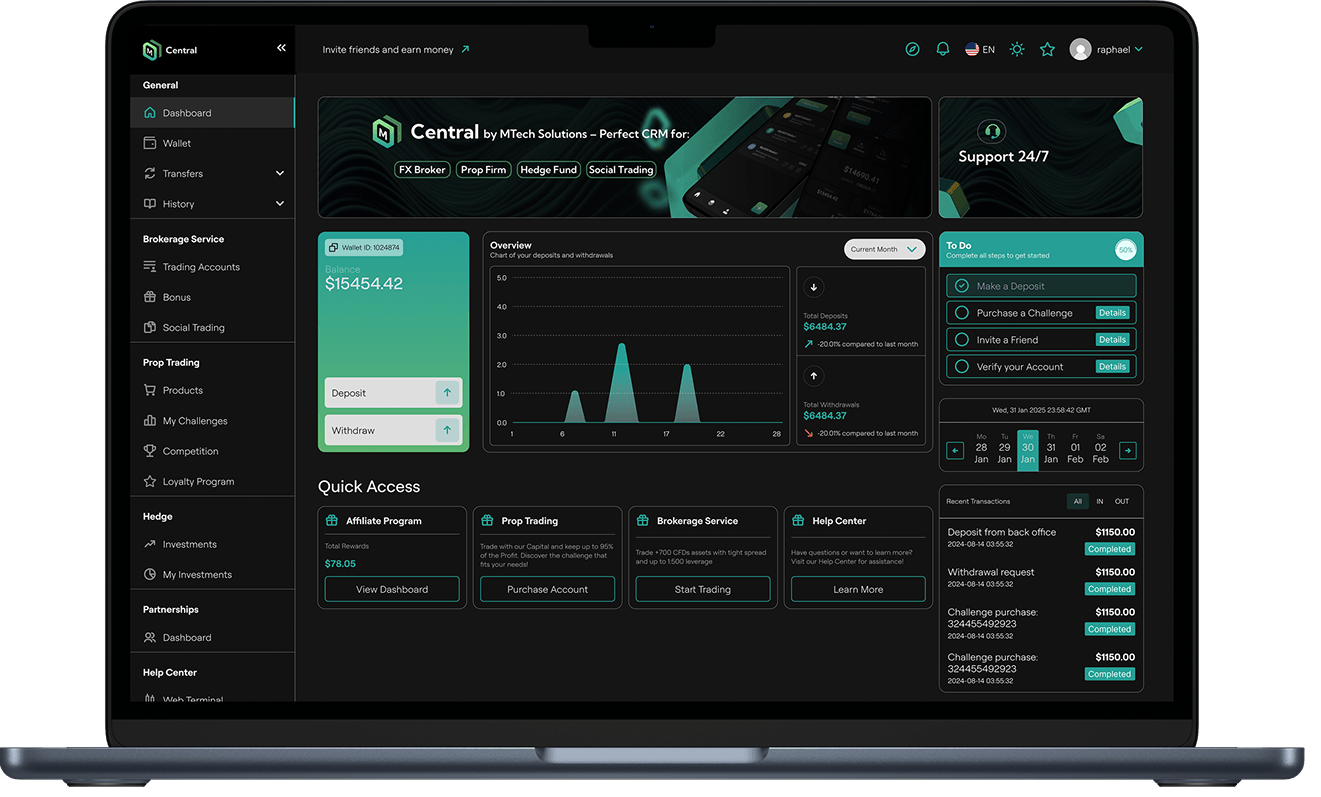
Task: Go to Dashboard under General
Action: click(212, 113)
